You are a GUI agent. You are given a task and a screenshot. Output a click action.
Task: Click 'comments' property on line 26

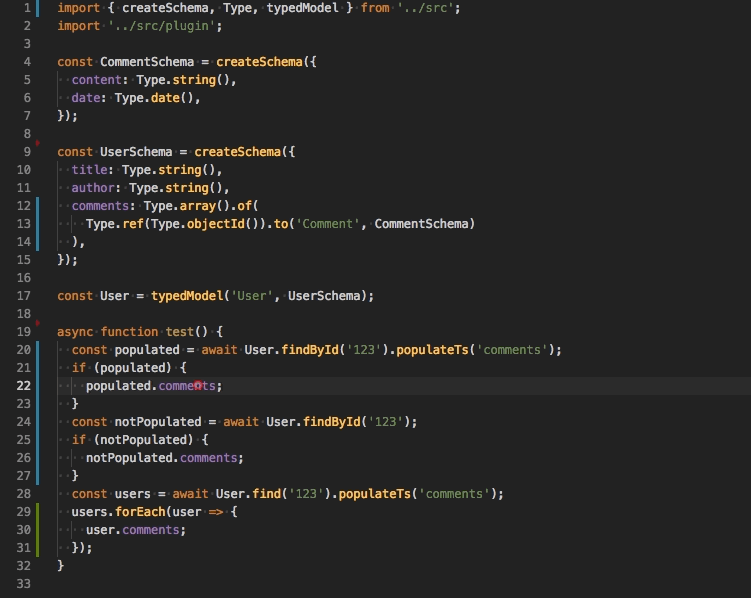coord(208,458)
